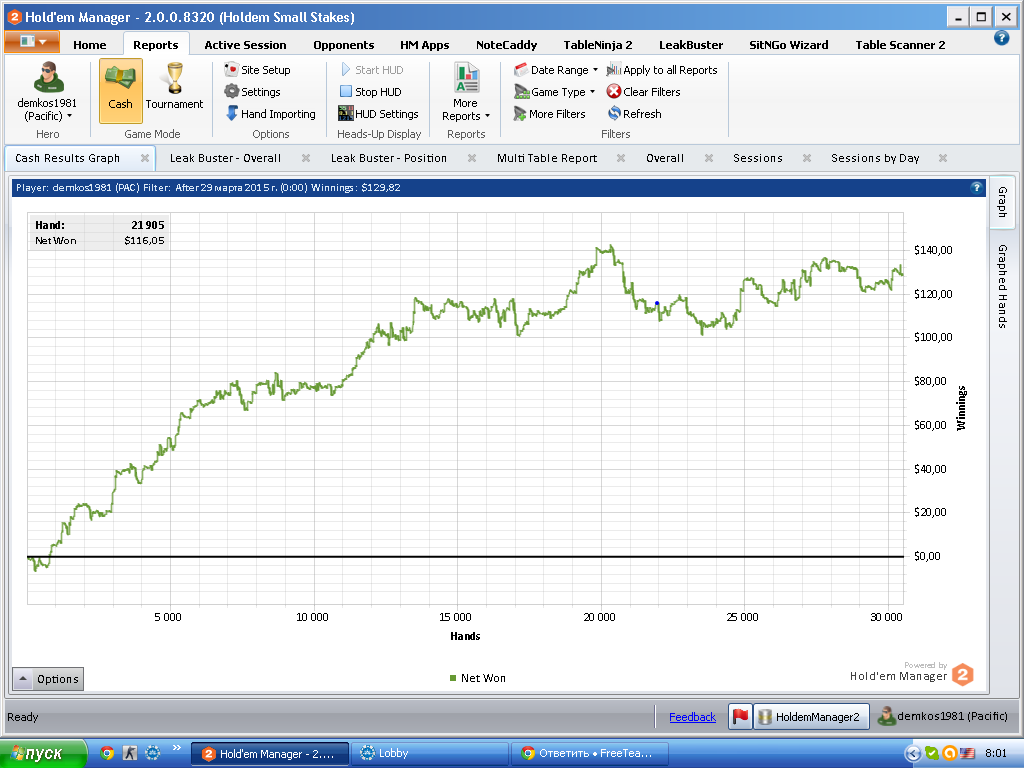Expand the Date Range filter
Screen dimensions: 1024x768
(556, 70)
